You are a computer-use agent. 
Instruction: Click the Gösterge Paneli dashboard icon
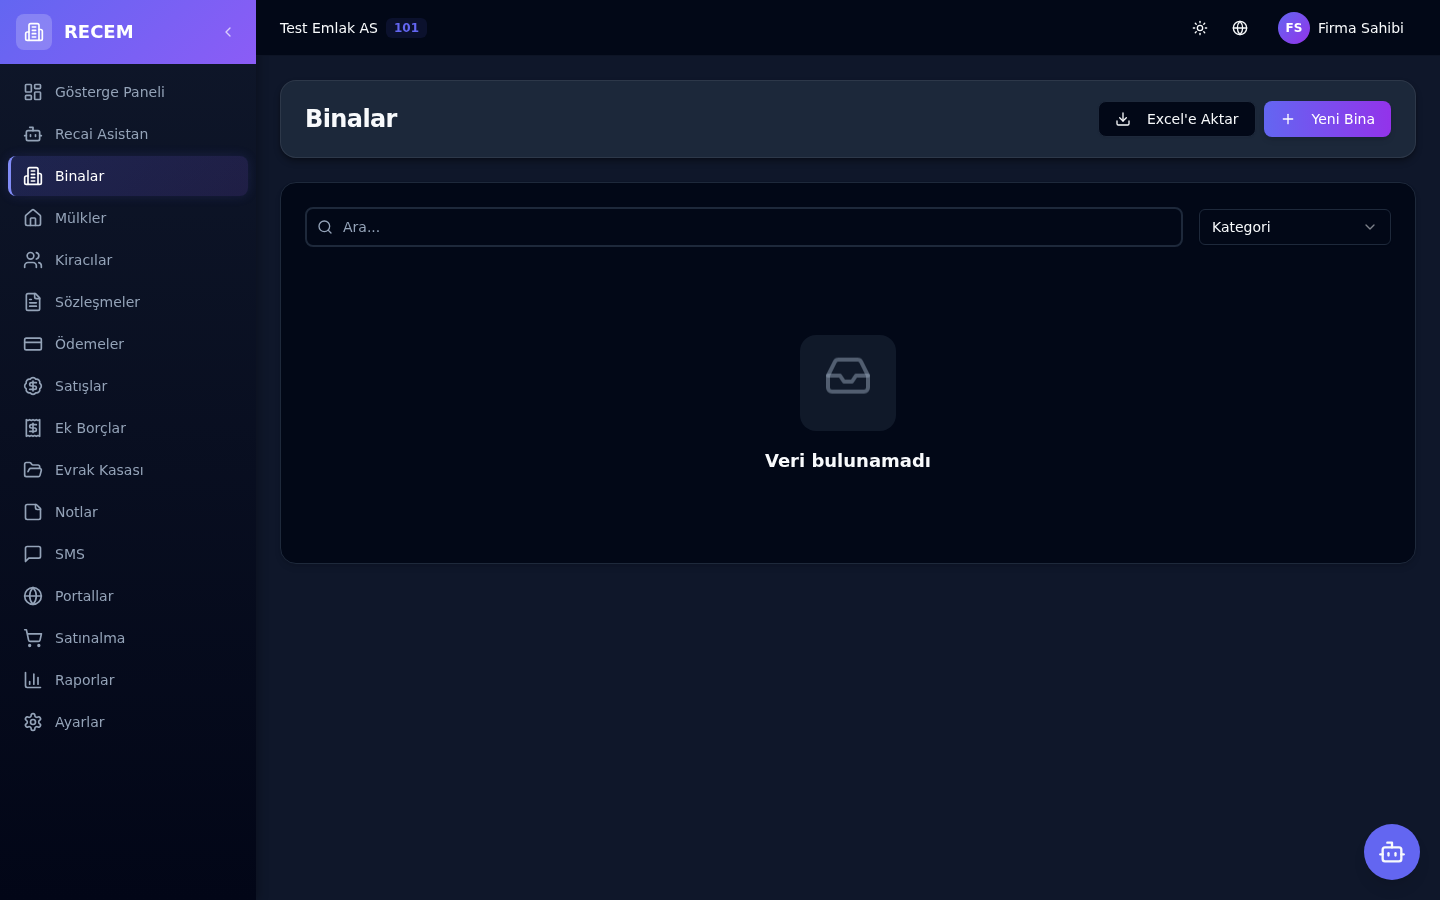coord(33,92)
